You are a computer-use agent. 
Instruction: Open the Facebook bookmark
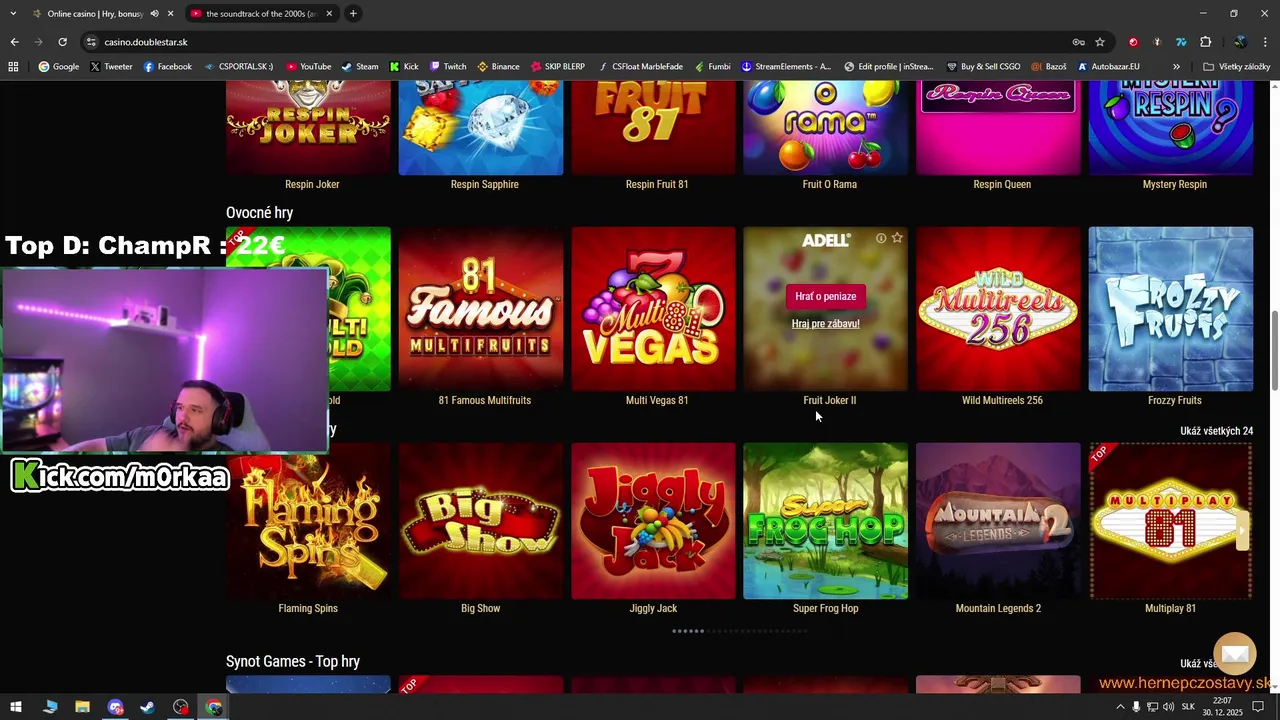pyautogui.click(x=168, y=67)
